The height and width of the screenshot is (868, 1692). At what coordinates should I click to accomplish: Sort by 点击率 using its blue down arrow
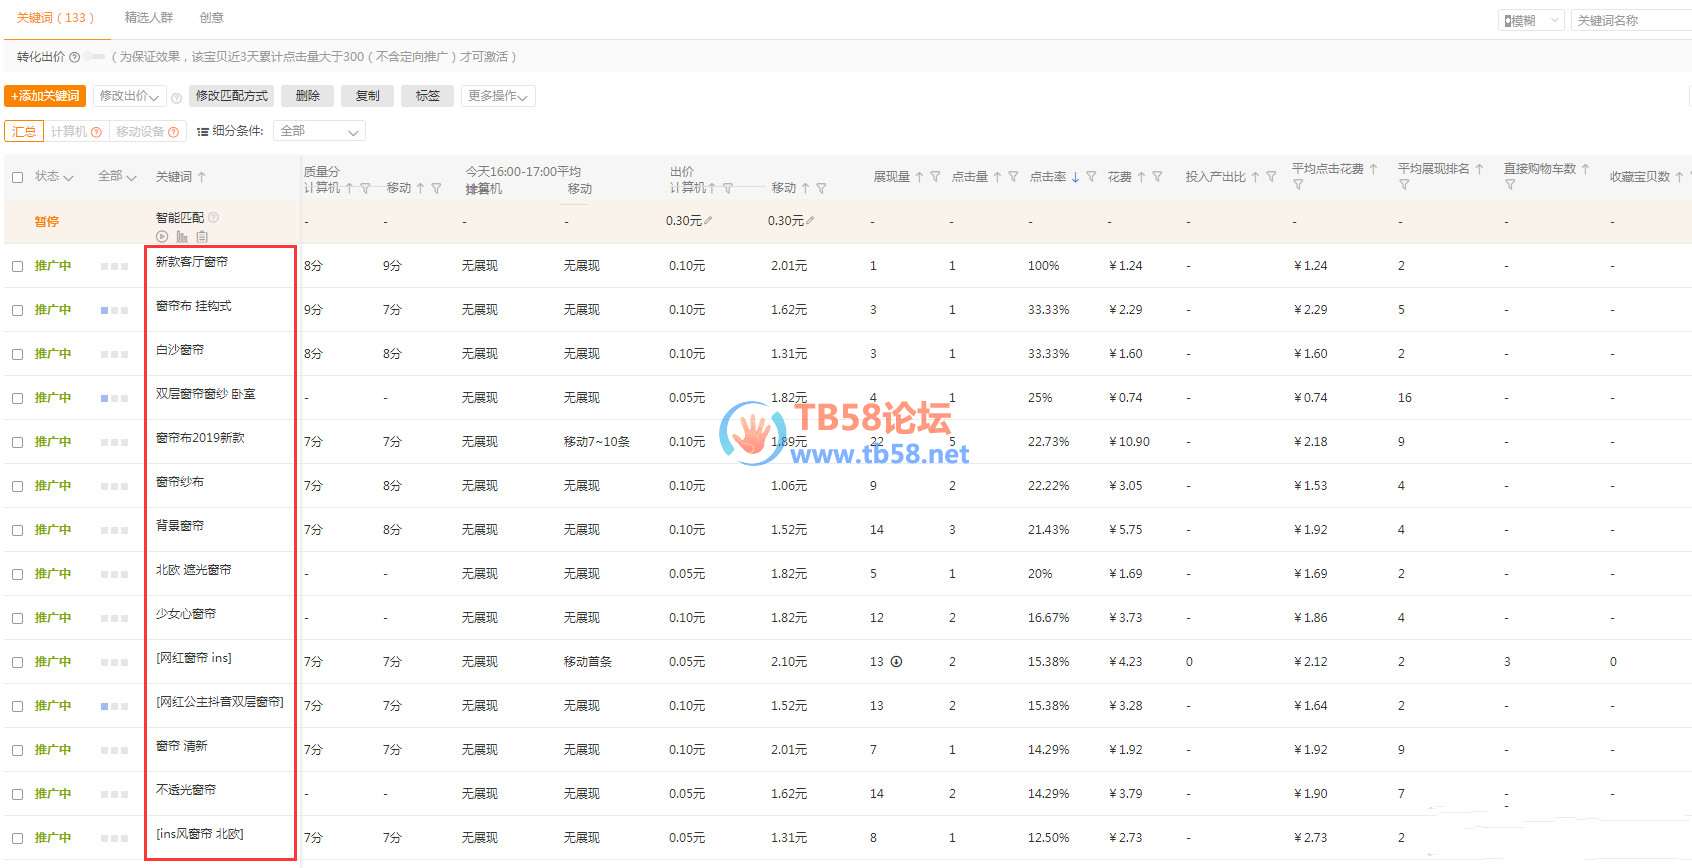click(1075, 177)
